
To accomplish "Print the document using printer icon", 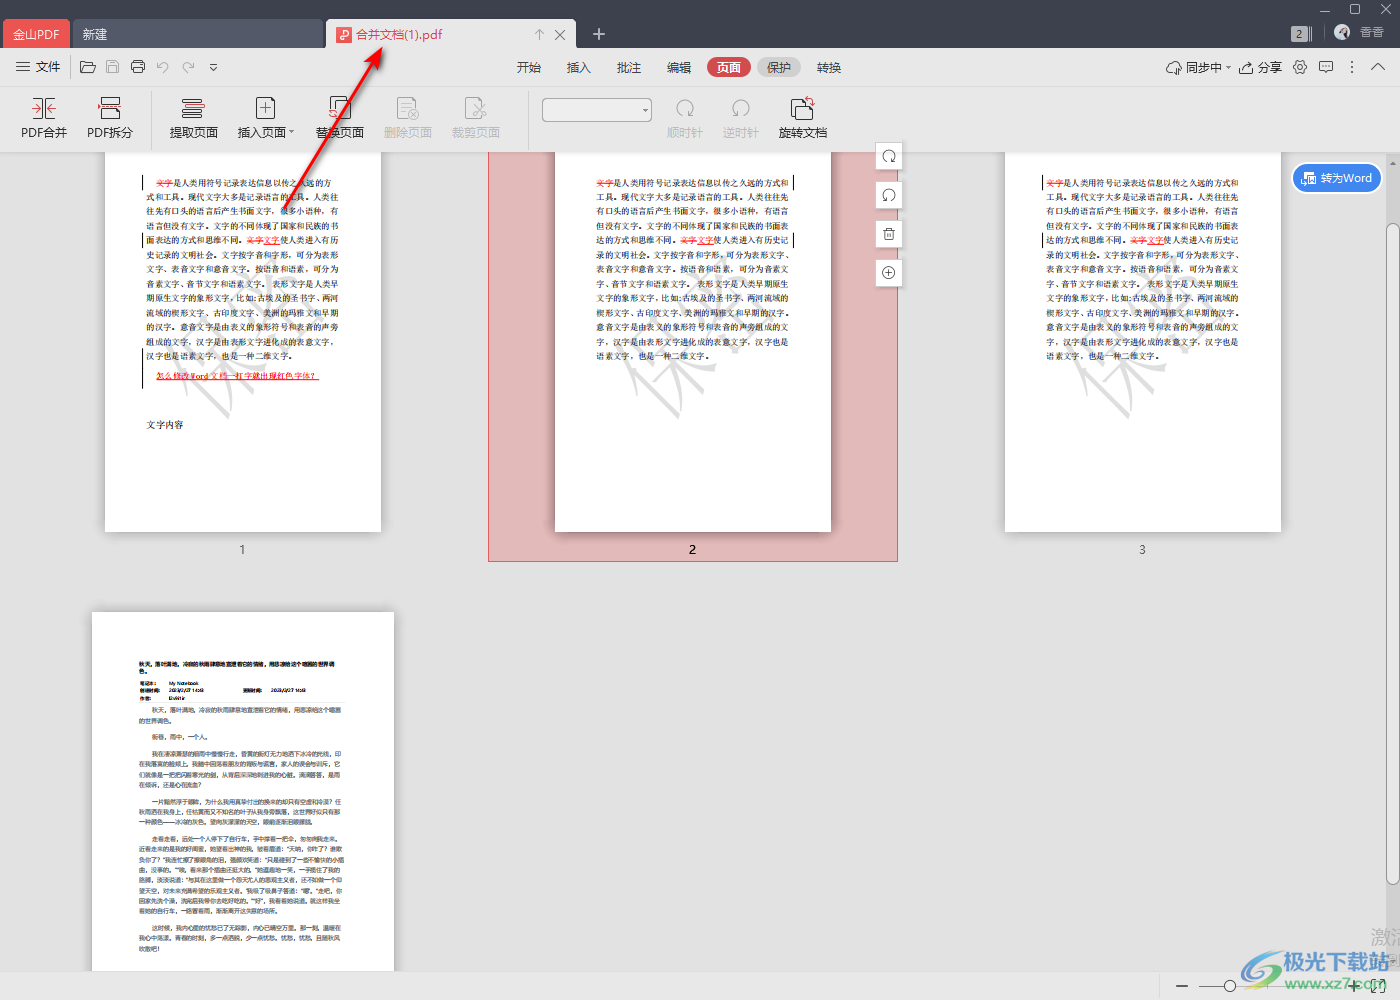I will (x=138, y=67).
